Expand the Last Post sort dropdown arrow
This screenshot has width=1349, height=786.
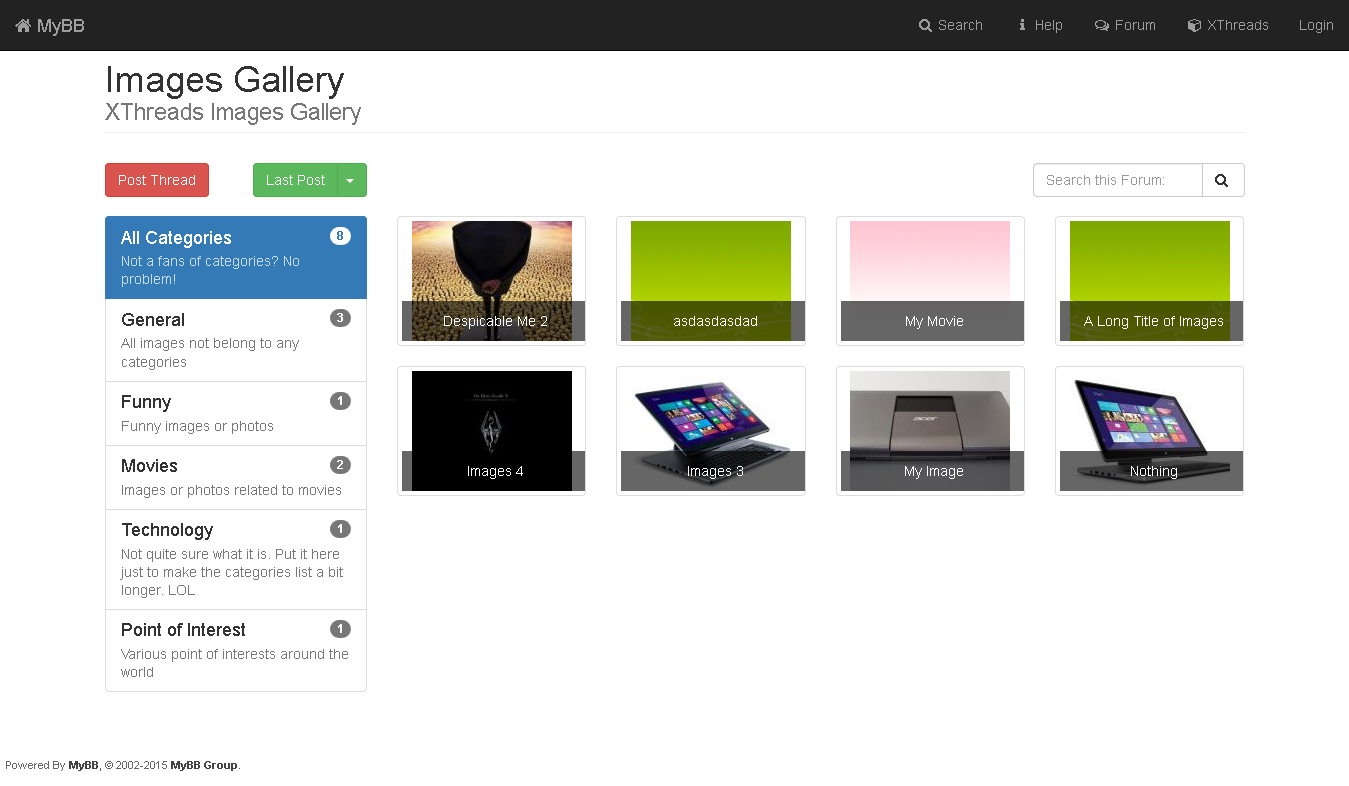tap(351, 180)
